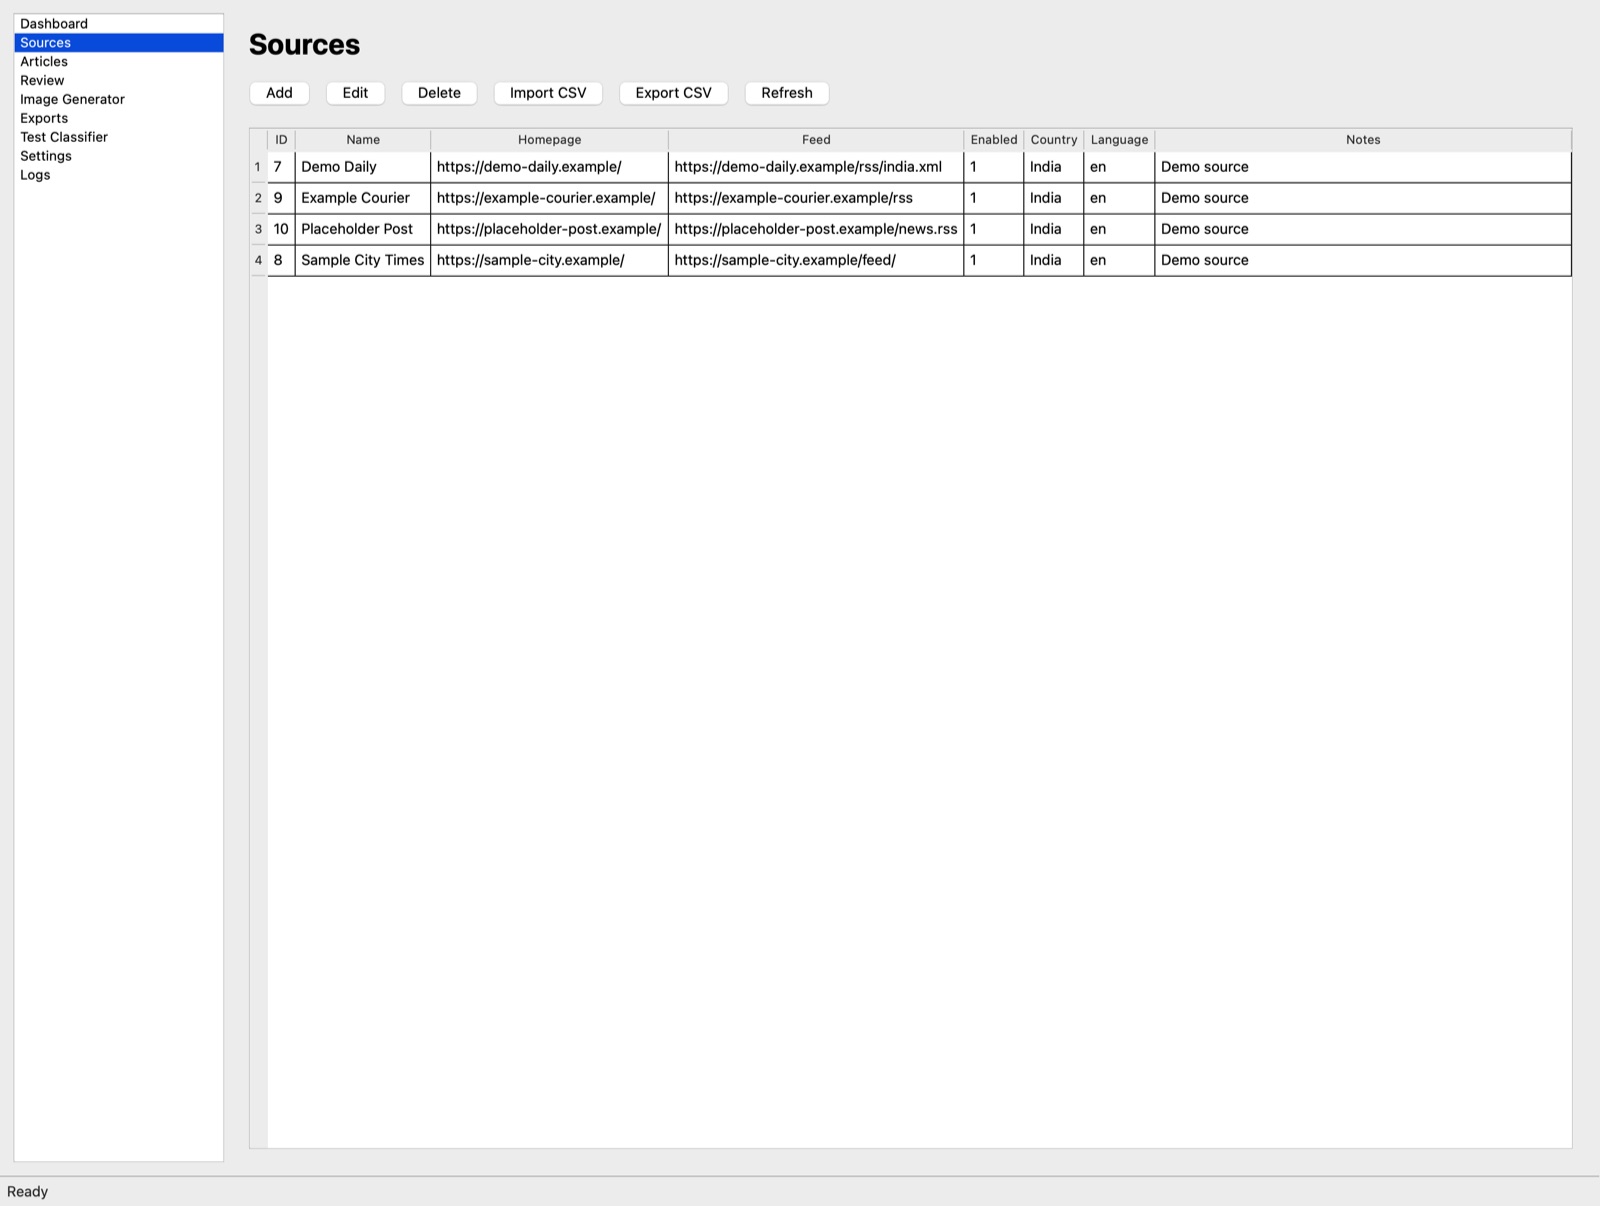1600x1206 pixels.
Task: Click 'https://placeholder-post.example/news.rss' feed cell
Action: pos(816,229)
